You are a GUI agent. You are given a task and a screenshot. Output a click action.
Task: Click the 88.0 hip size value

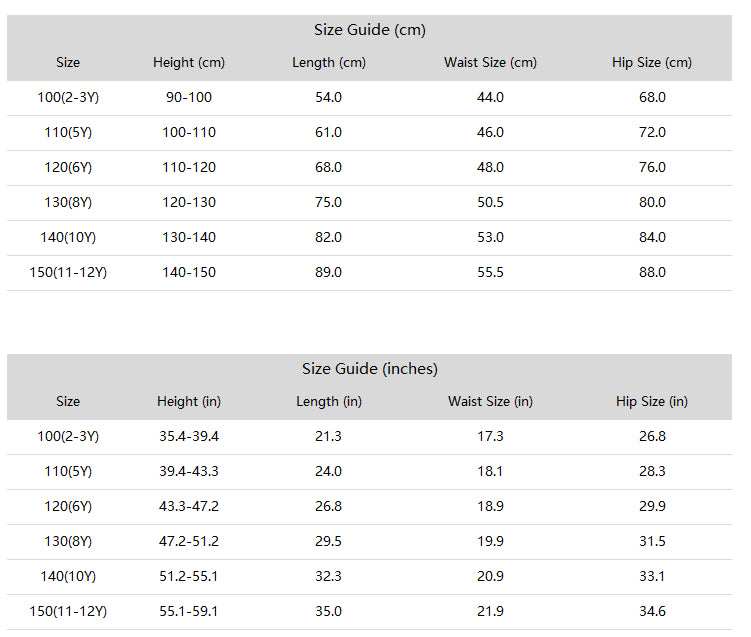[652, 273]
